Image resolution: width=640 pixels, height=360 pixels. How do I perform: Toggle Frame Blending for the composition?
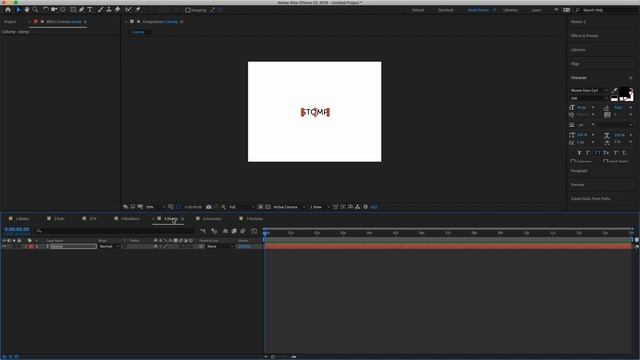pos(234,231)
